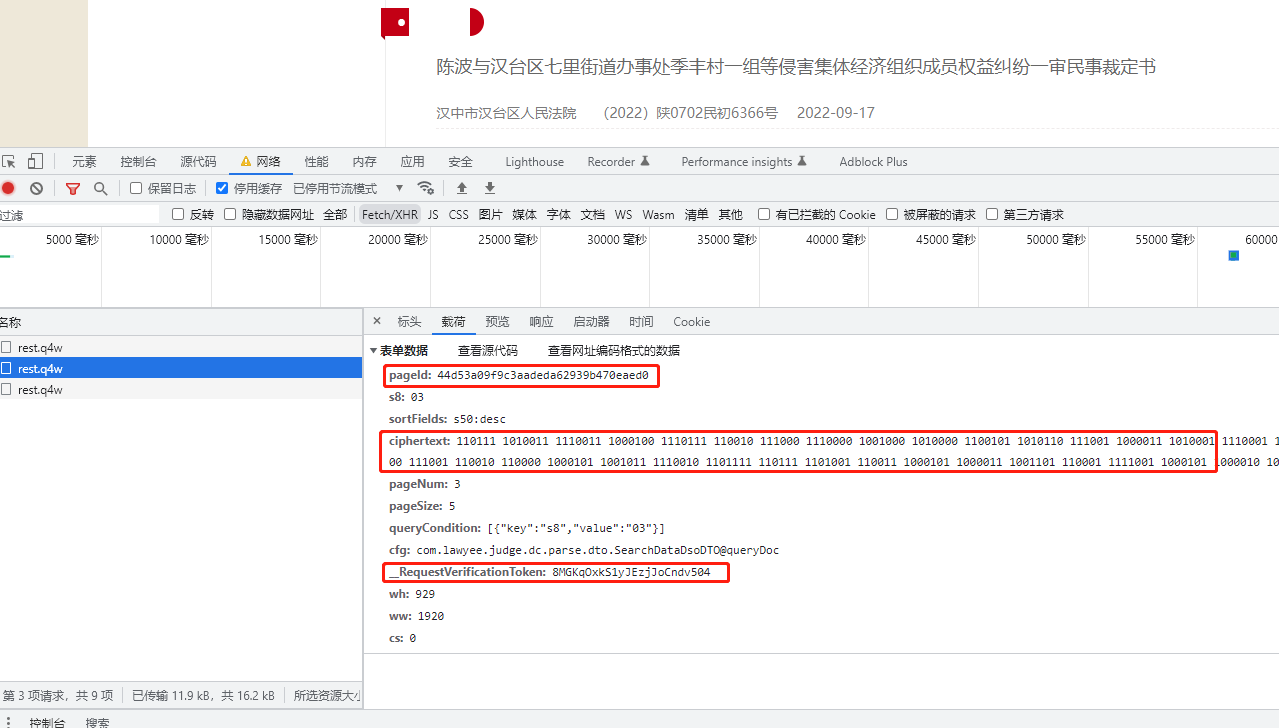1279x728 pixels.
Task: Clear the network log with the clear icon
Action: 36,188
